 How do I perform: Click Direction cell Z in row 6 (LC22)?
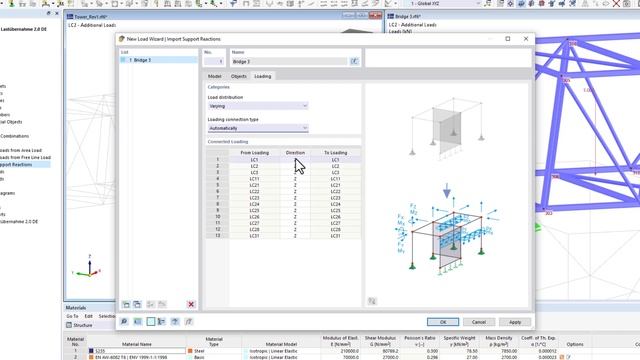(x=295, y=191)
